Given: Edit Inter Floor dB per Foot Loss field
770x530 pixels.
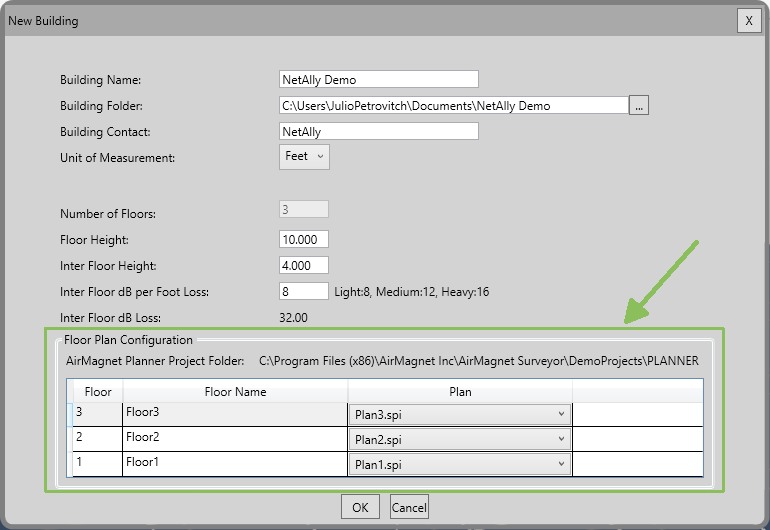Looking at the screenshot, I should 303,291.
